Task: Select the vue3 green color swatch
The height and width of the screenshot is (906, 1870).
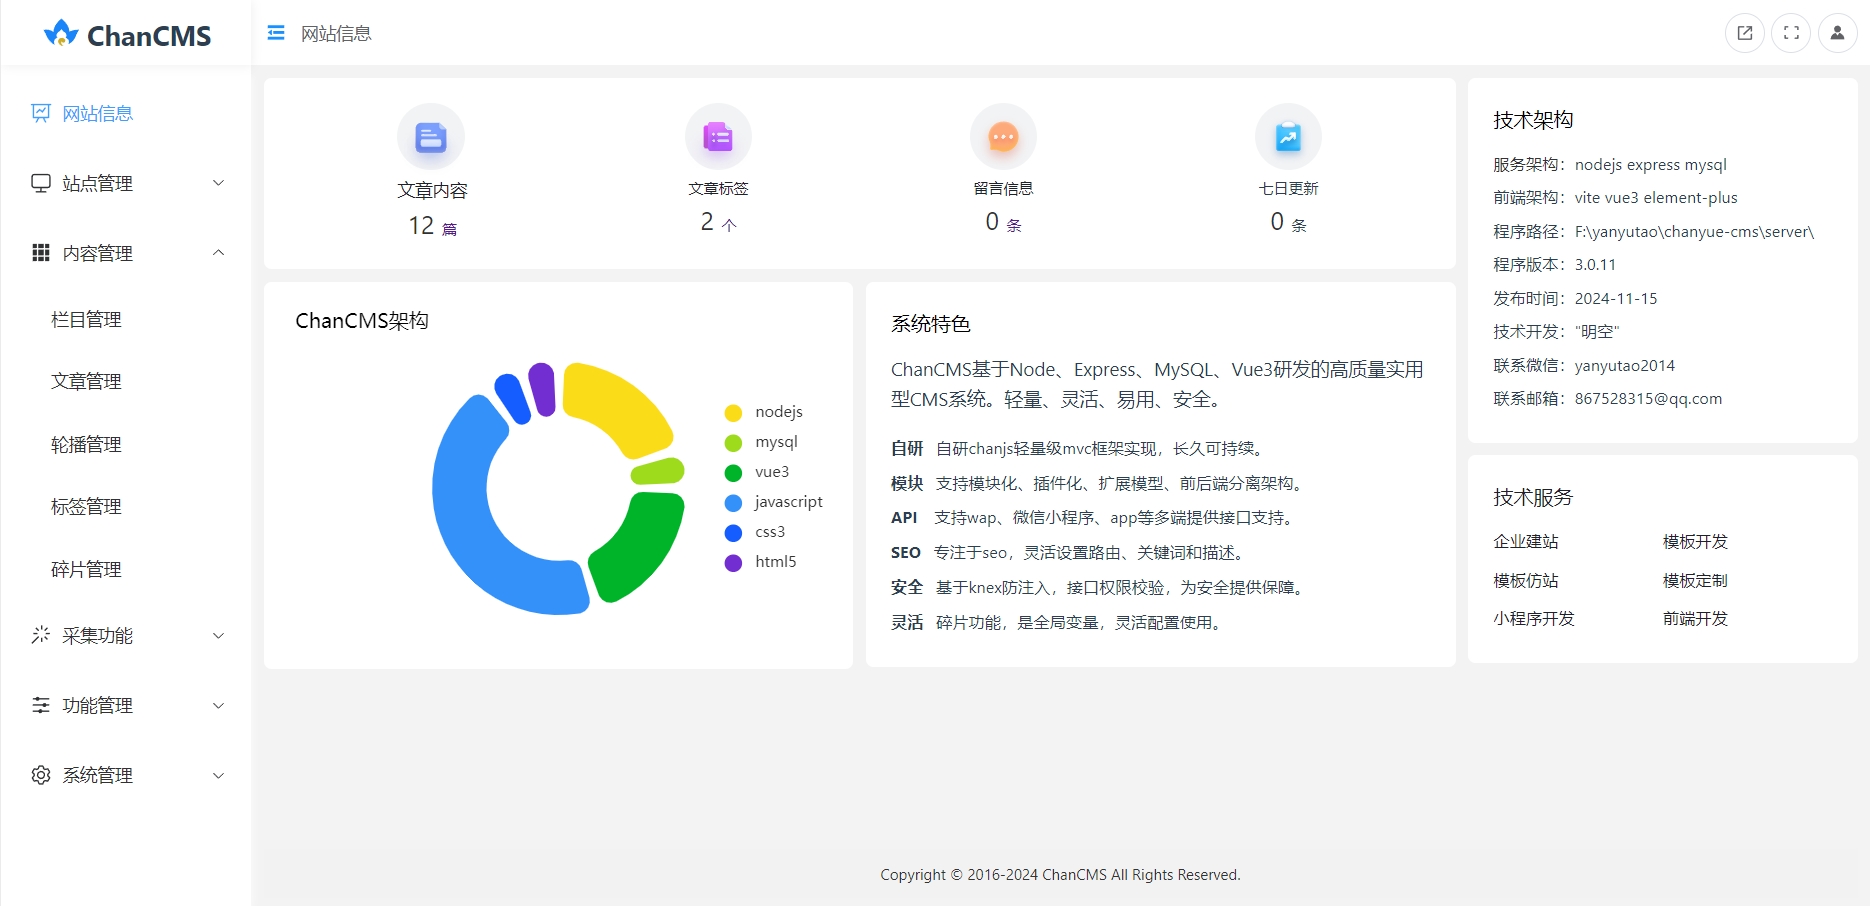Action: [x=734, y=471]
